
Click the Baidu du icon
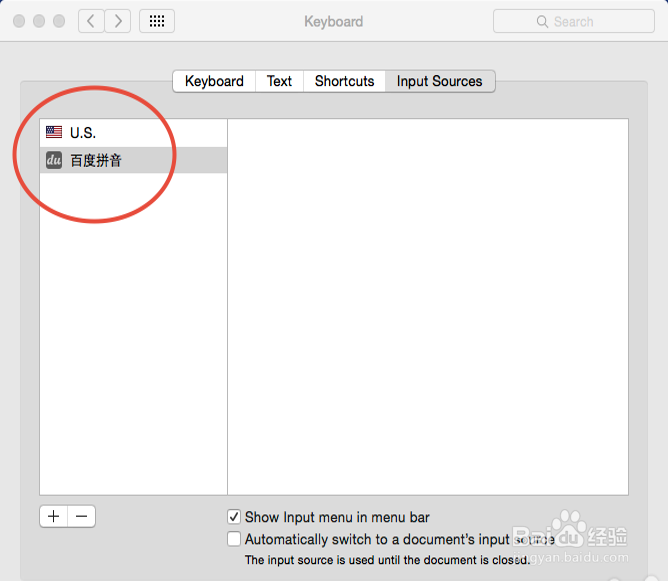click(54, 160)
